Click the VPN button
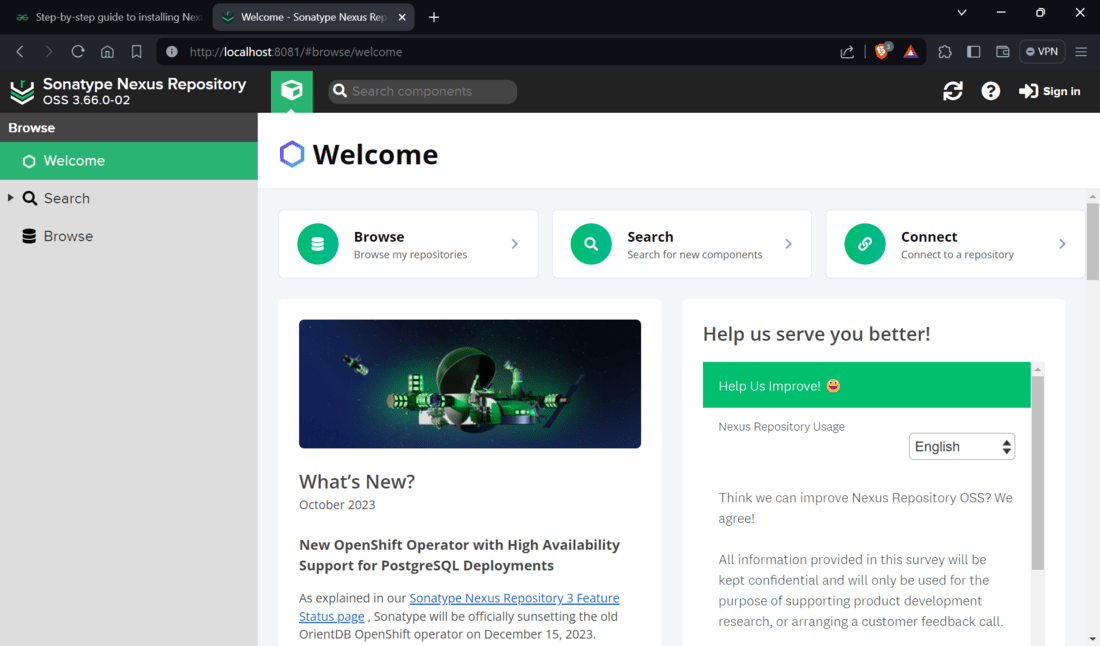This screenshot has height=646, width=1100. click(x=1042, y=51)
